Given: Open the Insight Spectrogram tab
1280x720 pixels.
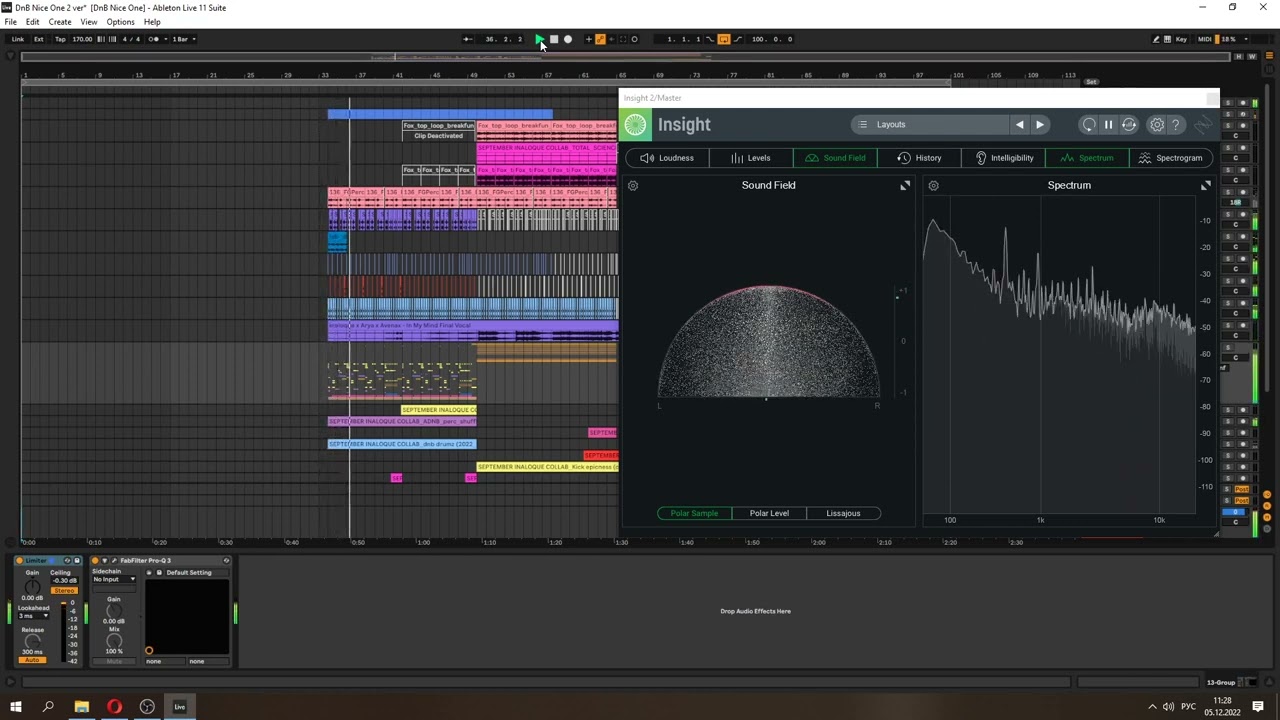Looking at the screenshot, I should [x=1171, y=158].
